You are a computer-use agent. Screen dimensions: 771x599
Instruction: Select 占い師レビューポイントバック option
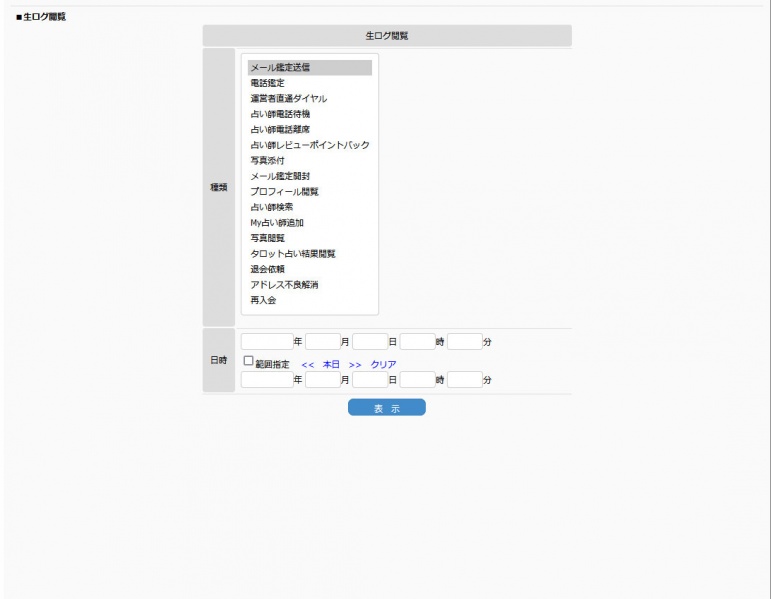pos(308,145)
